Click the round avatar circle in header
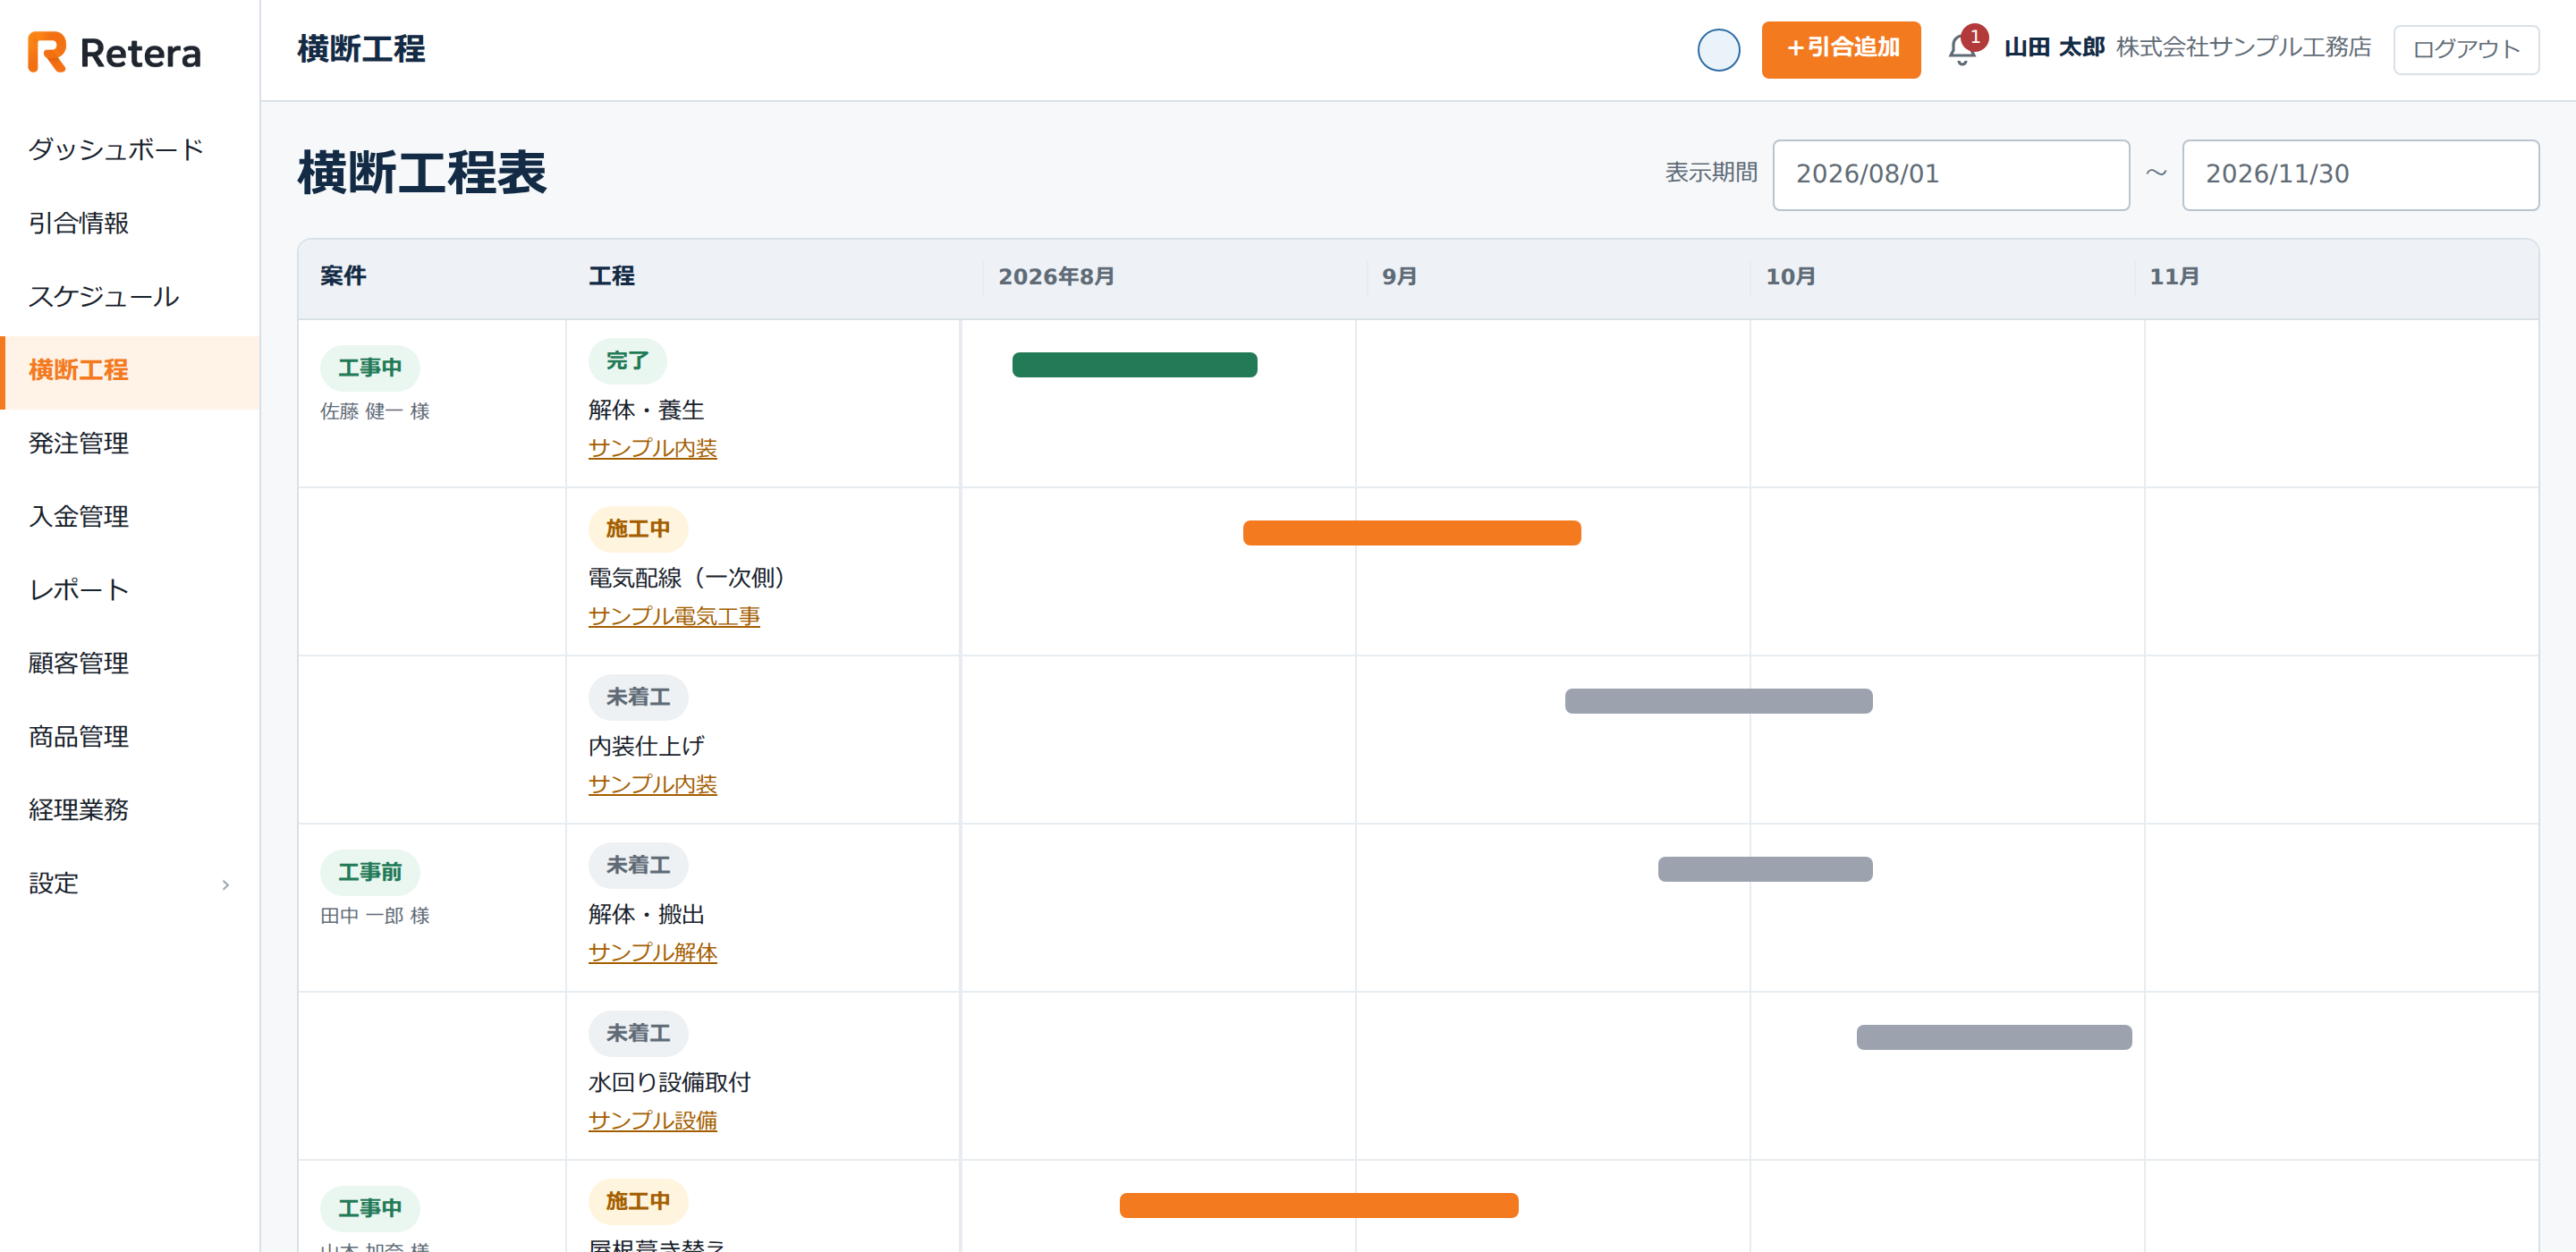Screen dimensions: 2576x1252 [1718, 50]
